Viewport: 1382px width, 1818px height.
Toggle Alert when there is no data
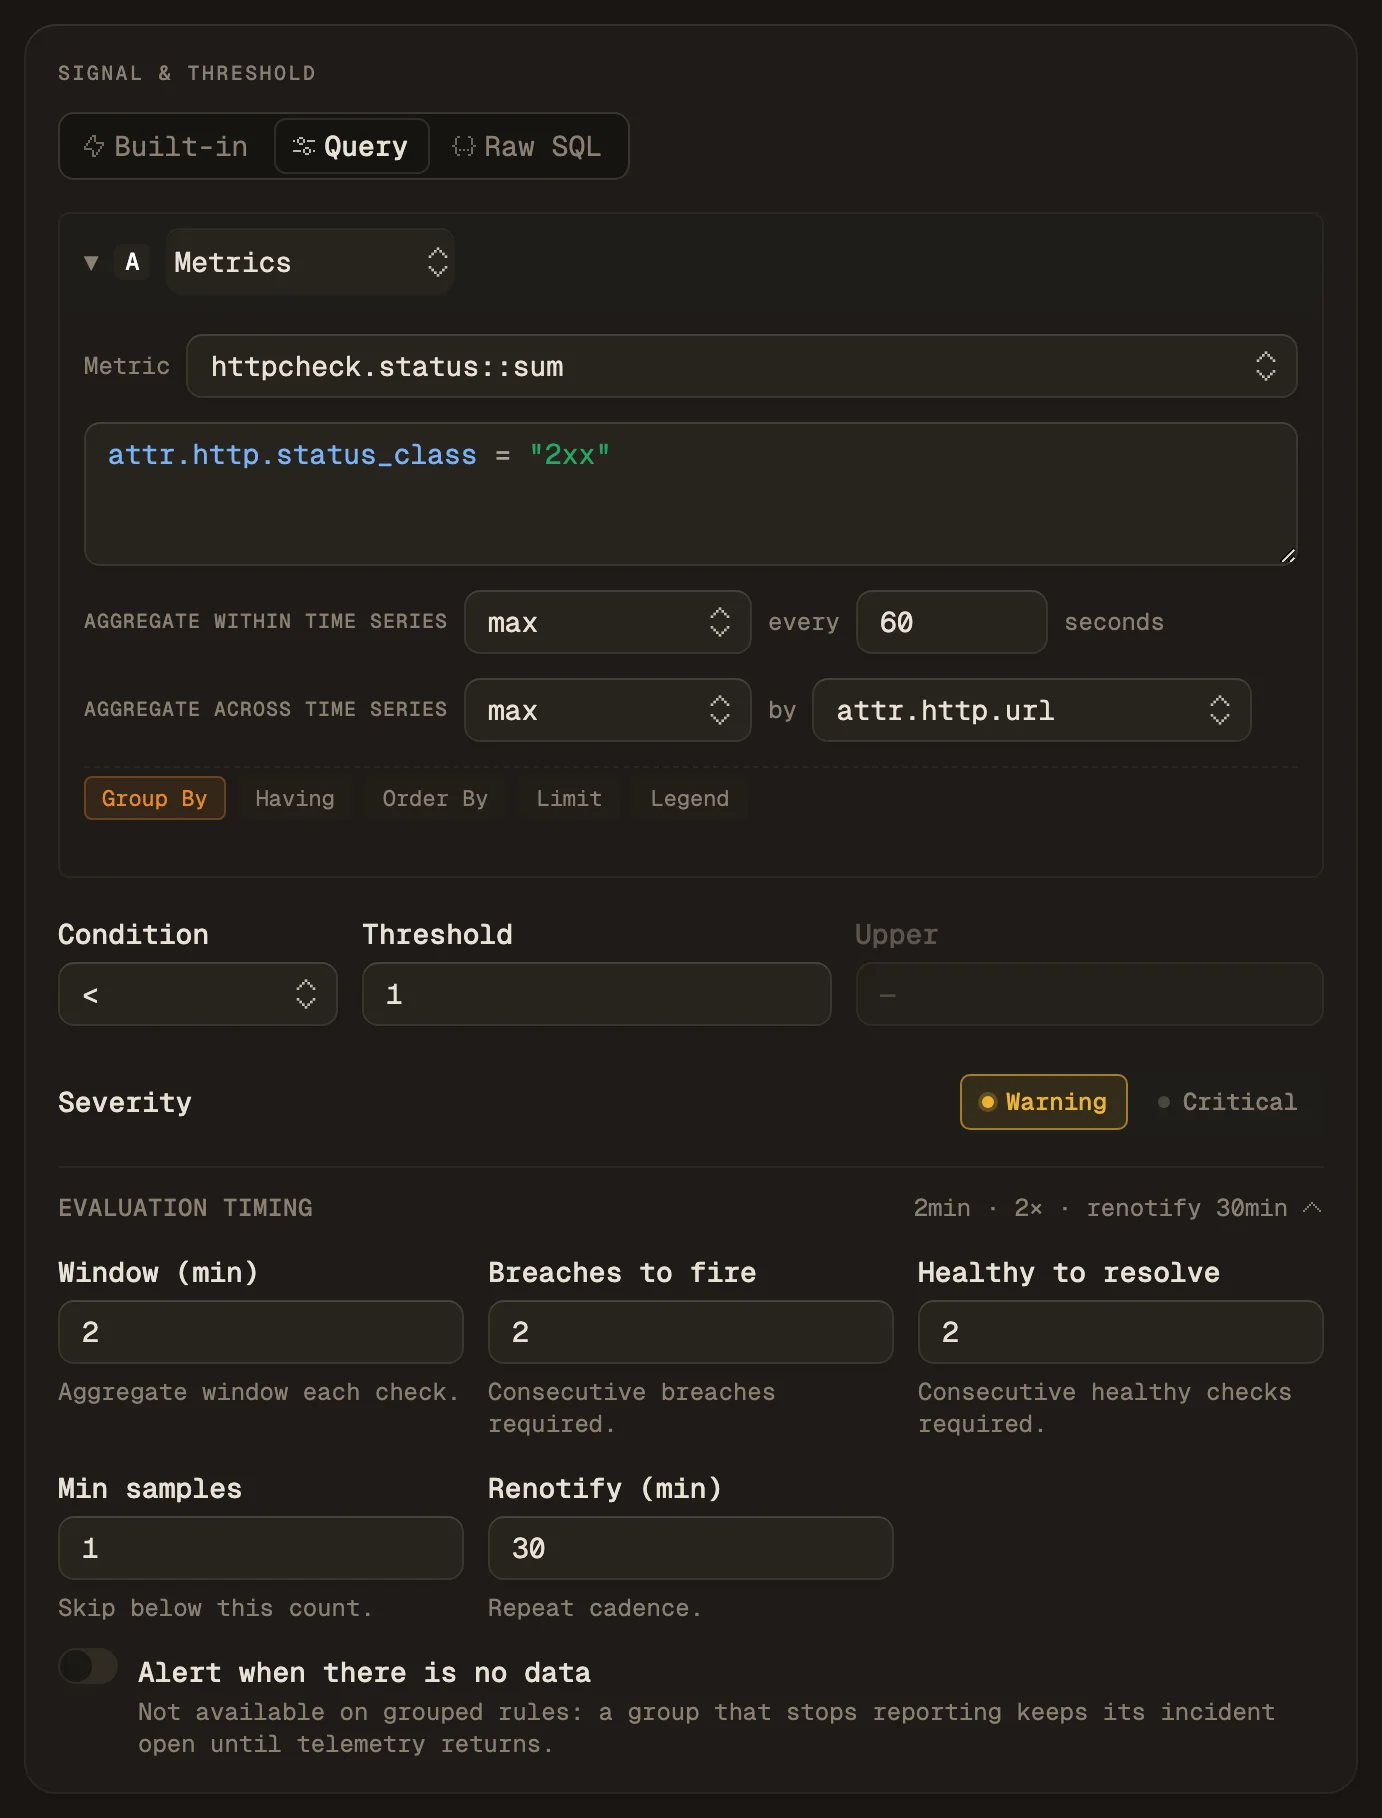click(88, 1666)
